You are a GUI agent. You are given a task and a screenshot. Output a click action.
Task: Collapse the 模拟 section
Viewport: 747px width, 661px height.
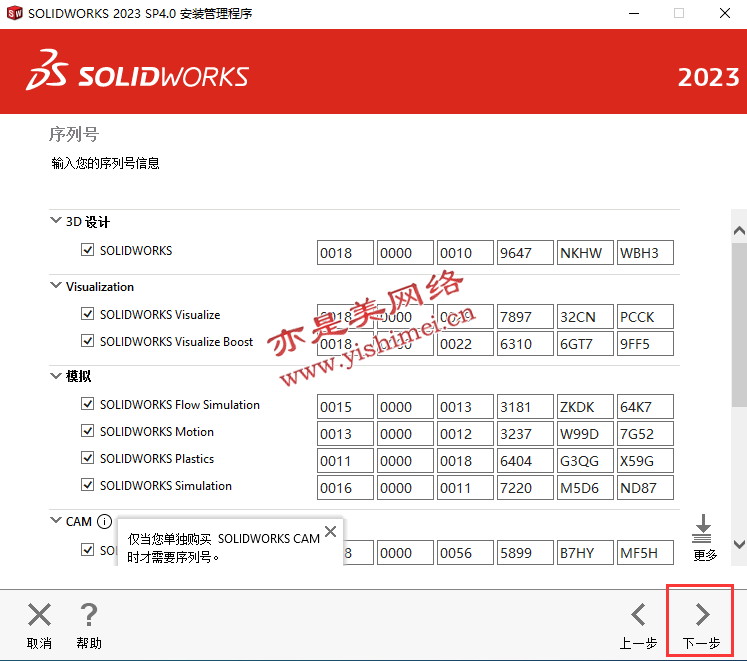click(x=56, y=376)
